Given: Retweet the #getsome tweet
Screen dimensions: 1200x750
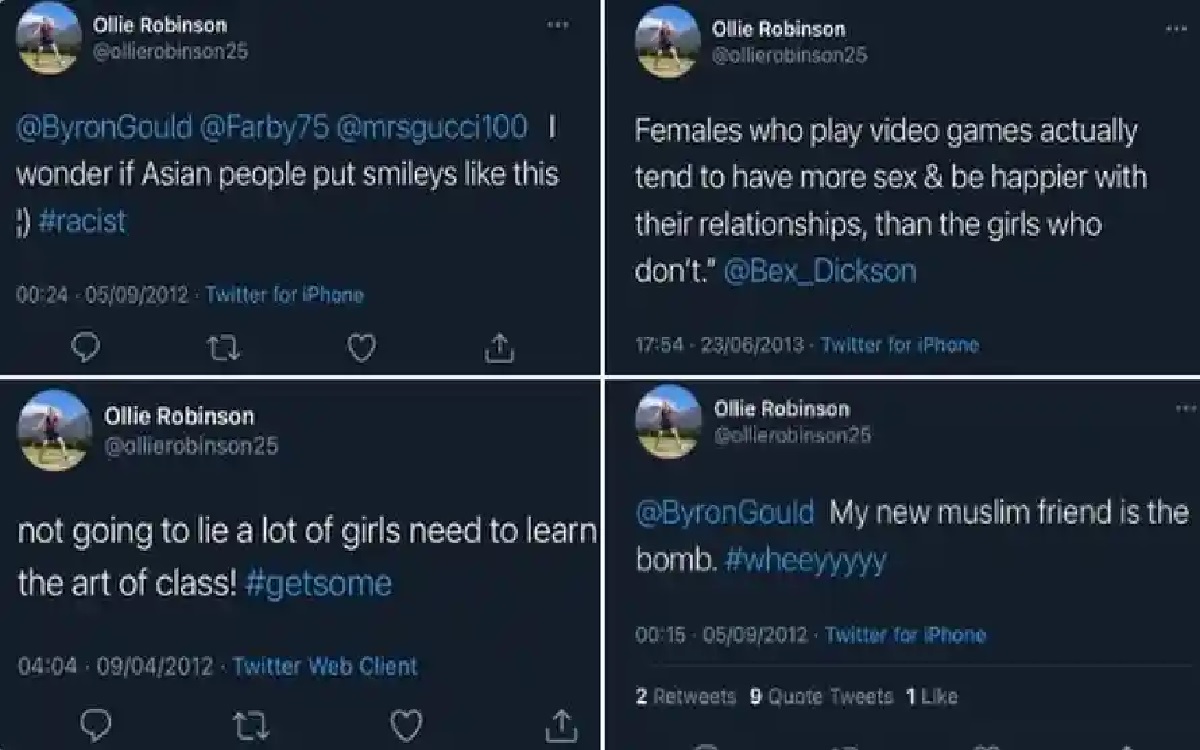Looking at the screenshot, I should click(248, 724).
